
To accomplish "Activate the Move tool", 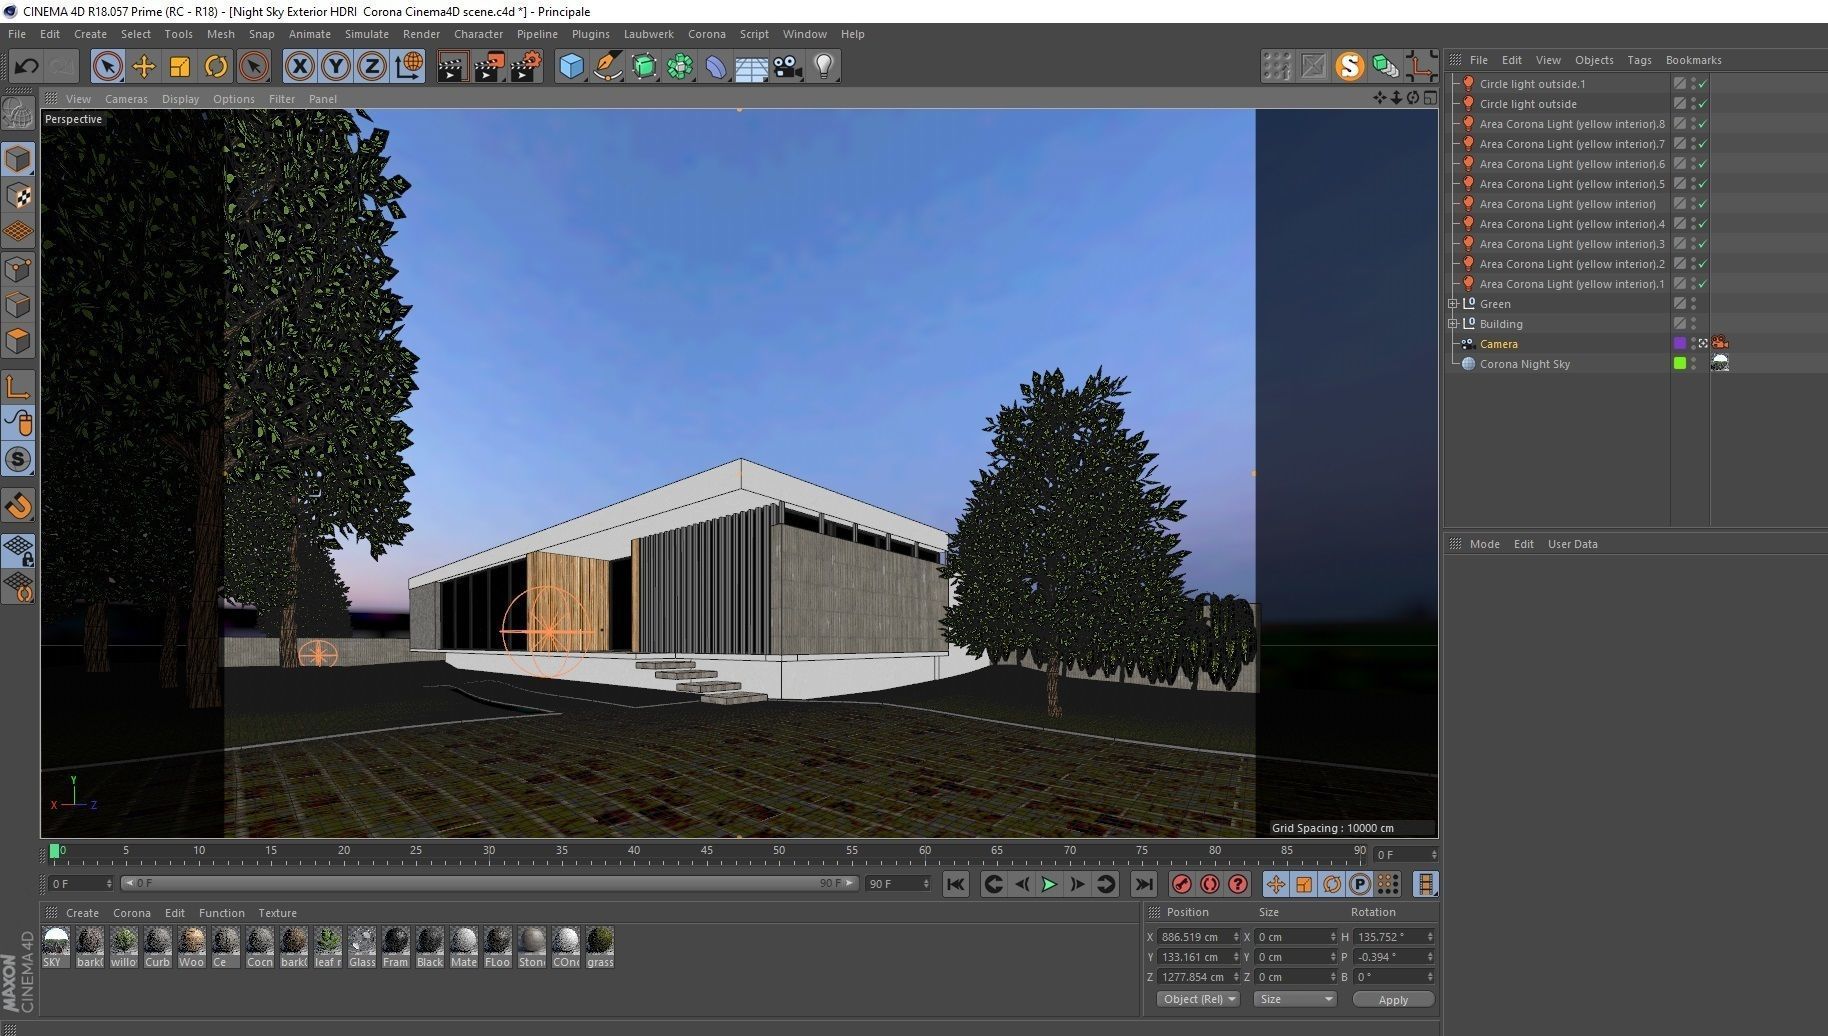I will coord(144,67).
